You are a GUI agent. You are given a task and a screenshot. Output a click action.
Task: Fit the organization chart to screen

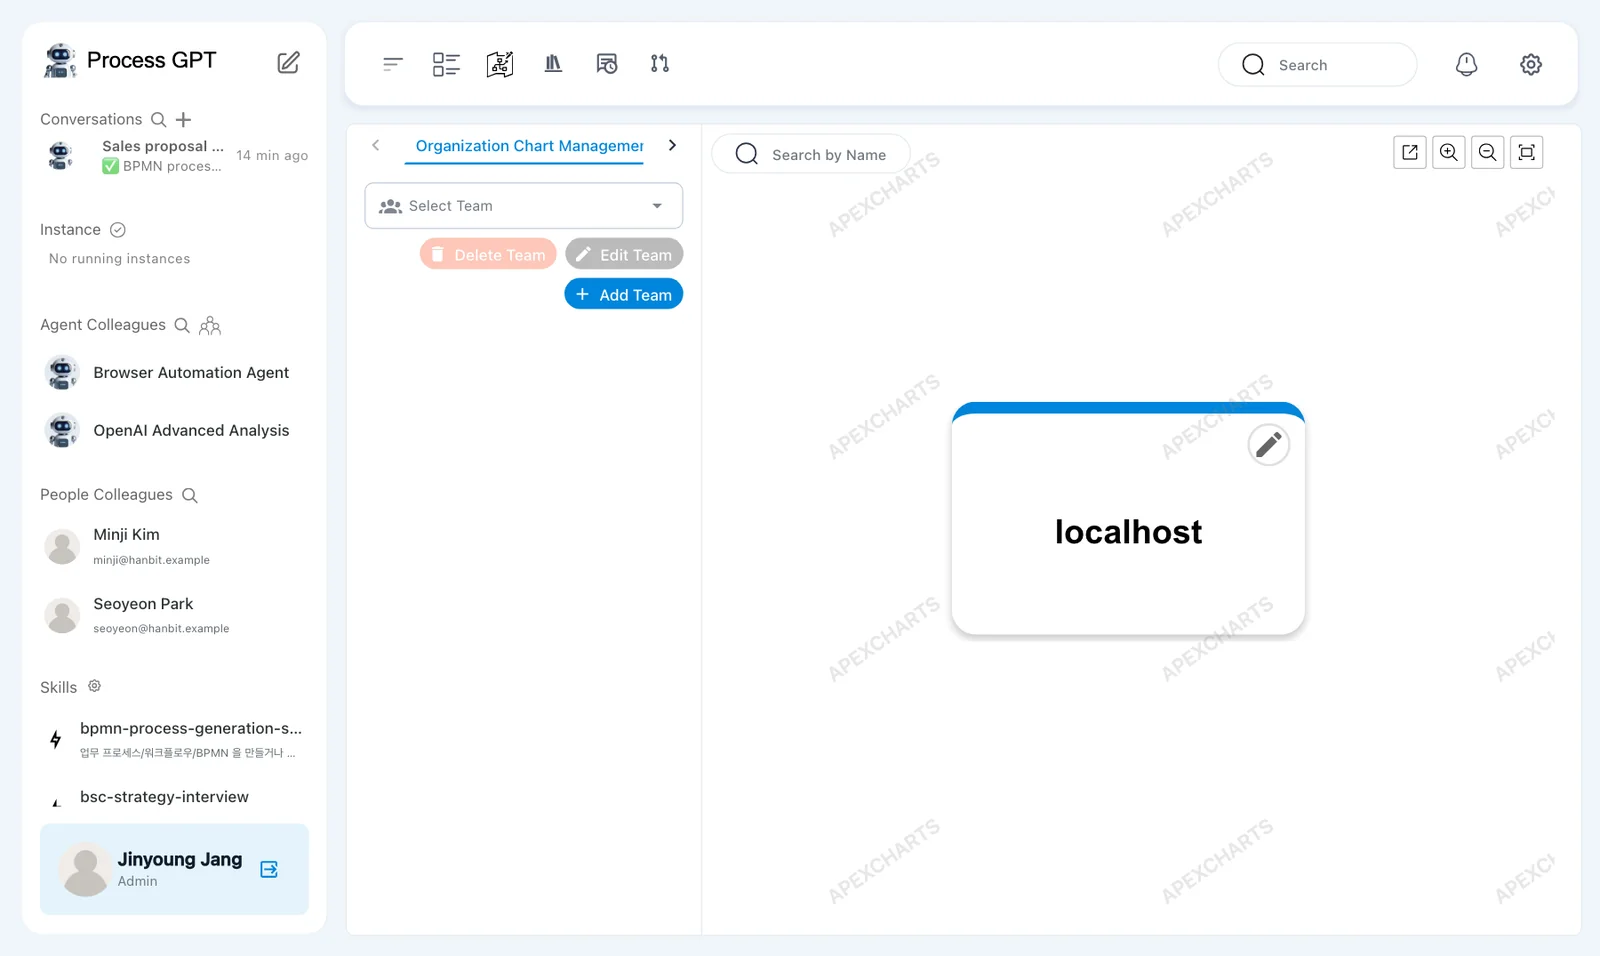pyautogui.click(x=1527, y=152)
